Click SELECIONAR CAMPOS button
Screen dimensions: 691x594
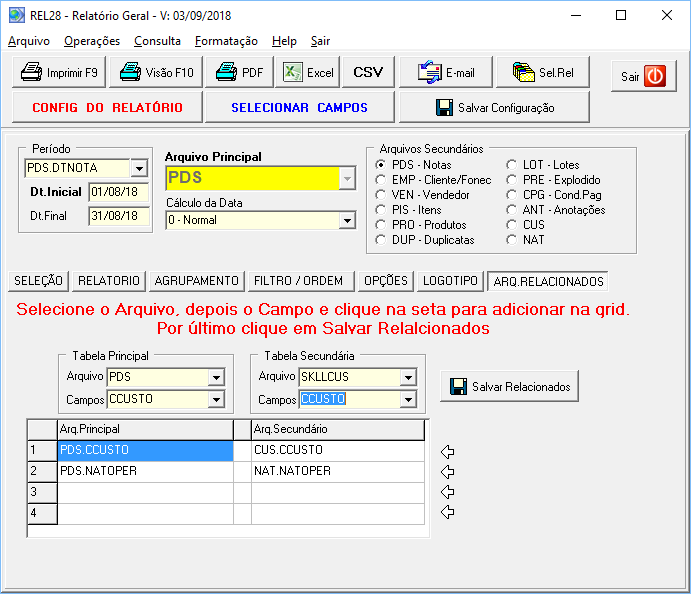tap(300, 108)
